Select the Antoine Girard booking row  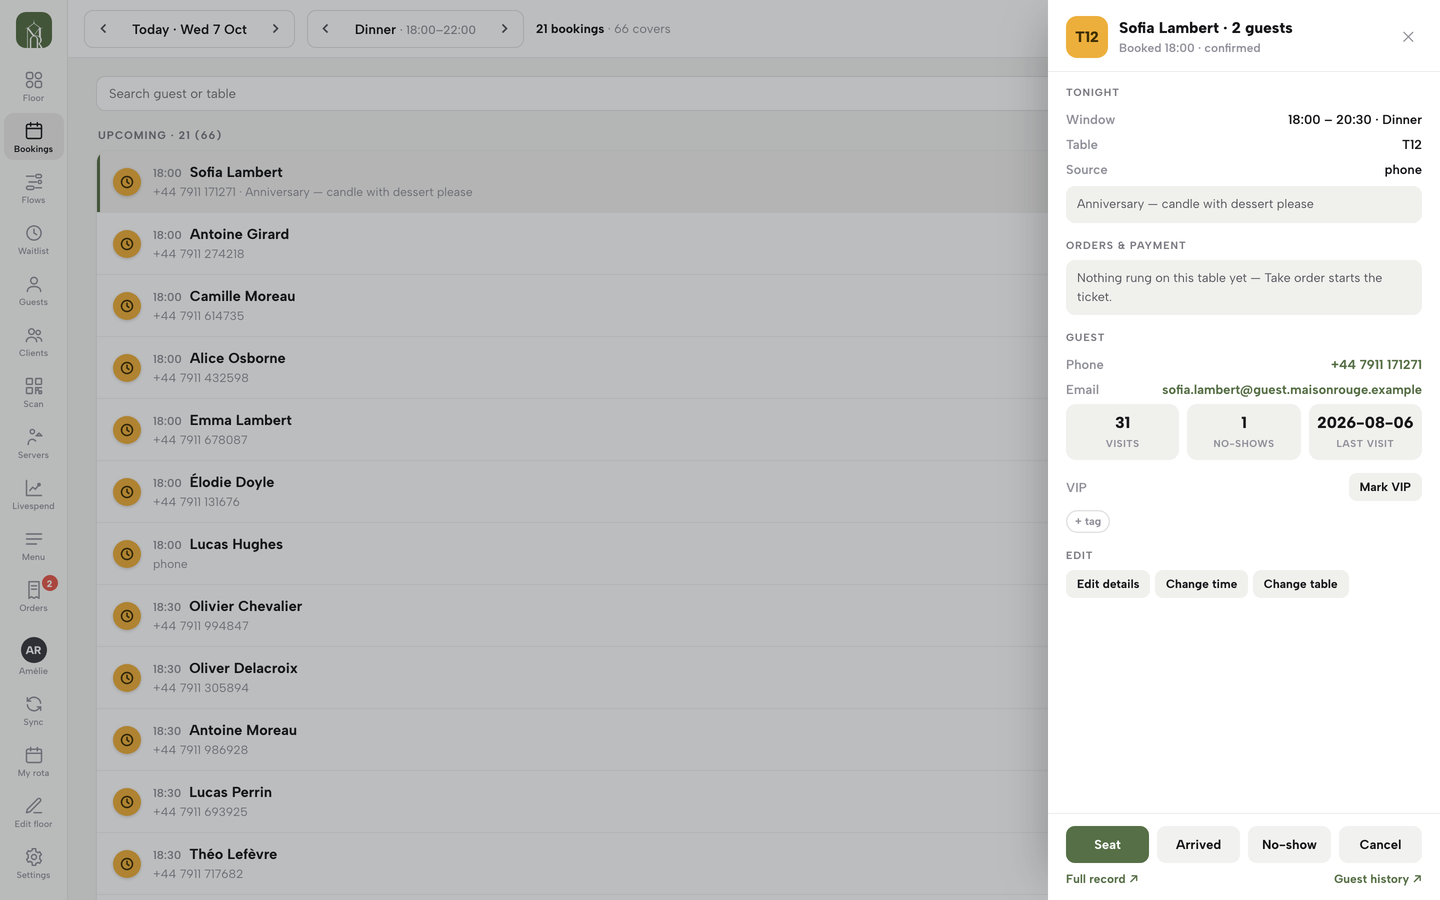(572, 244)
